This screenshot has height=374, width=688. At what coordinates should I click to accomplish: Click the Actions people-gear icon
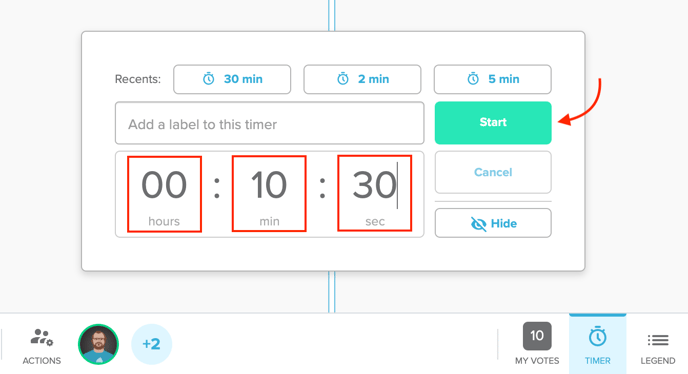42,337
